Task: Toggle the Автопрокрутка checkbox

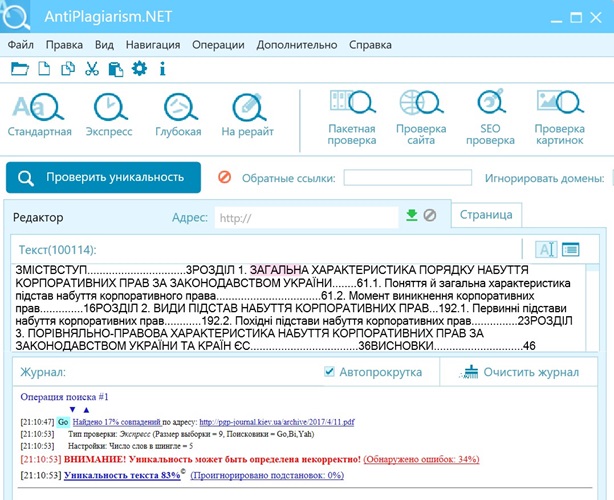Action: point(329,371)
